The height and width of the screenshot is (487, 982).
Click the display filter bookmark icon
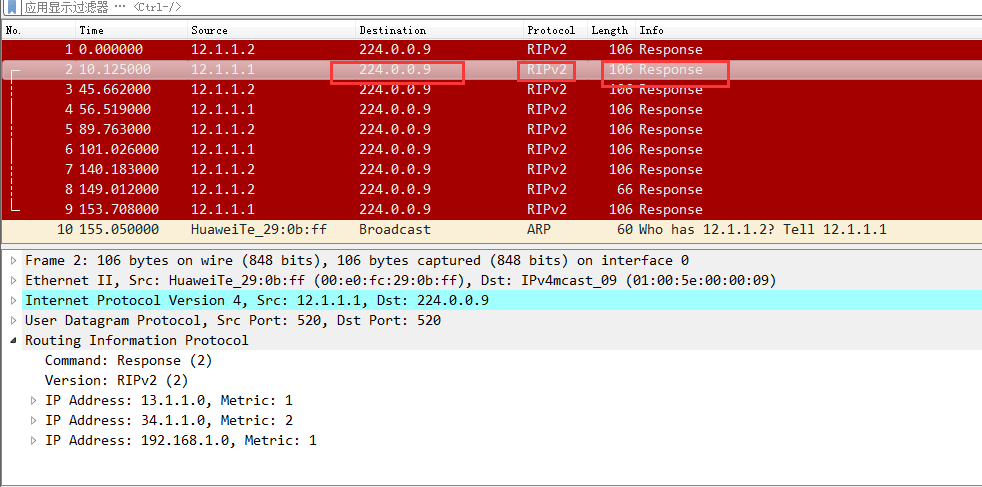(12, 8)
